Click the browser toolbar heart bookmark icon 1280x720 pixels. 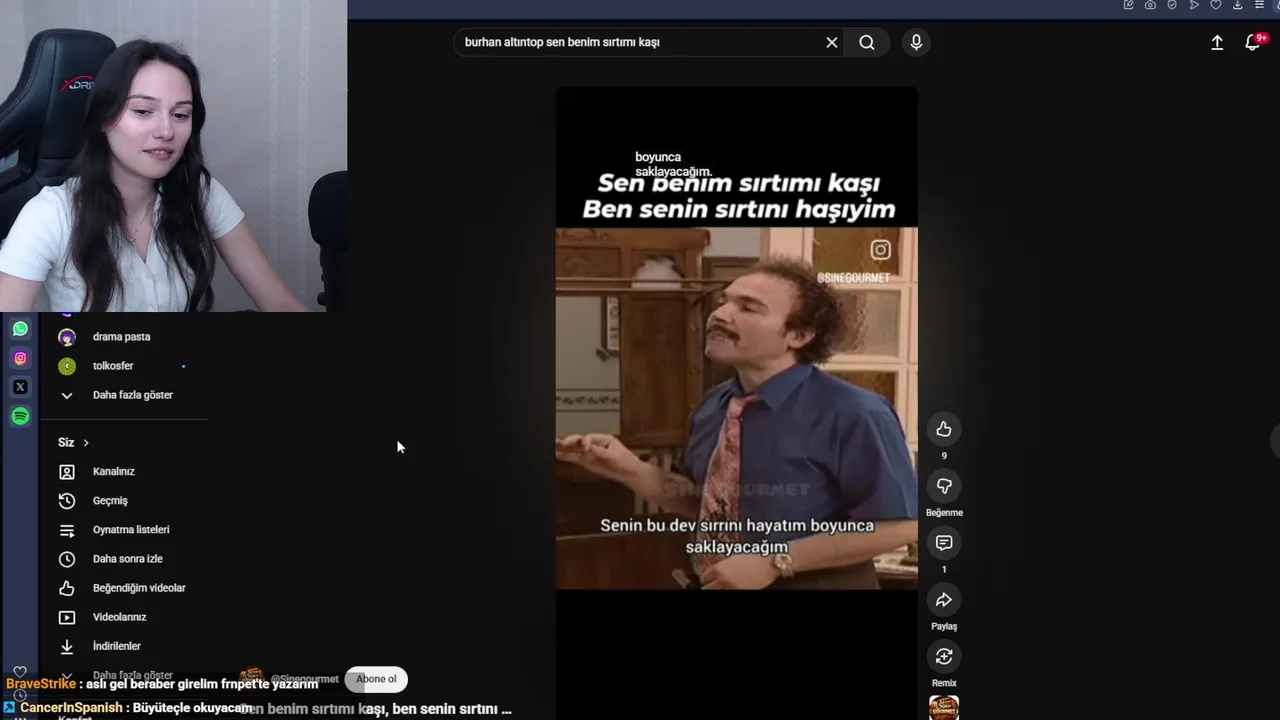(x=1215, y=5)
